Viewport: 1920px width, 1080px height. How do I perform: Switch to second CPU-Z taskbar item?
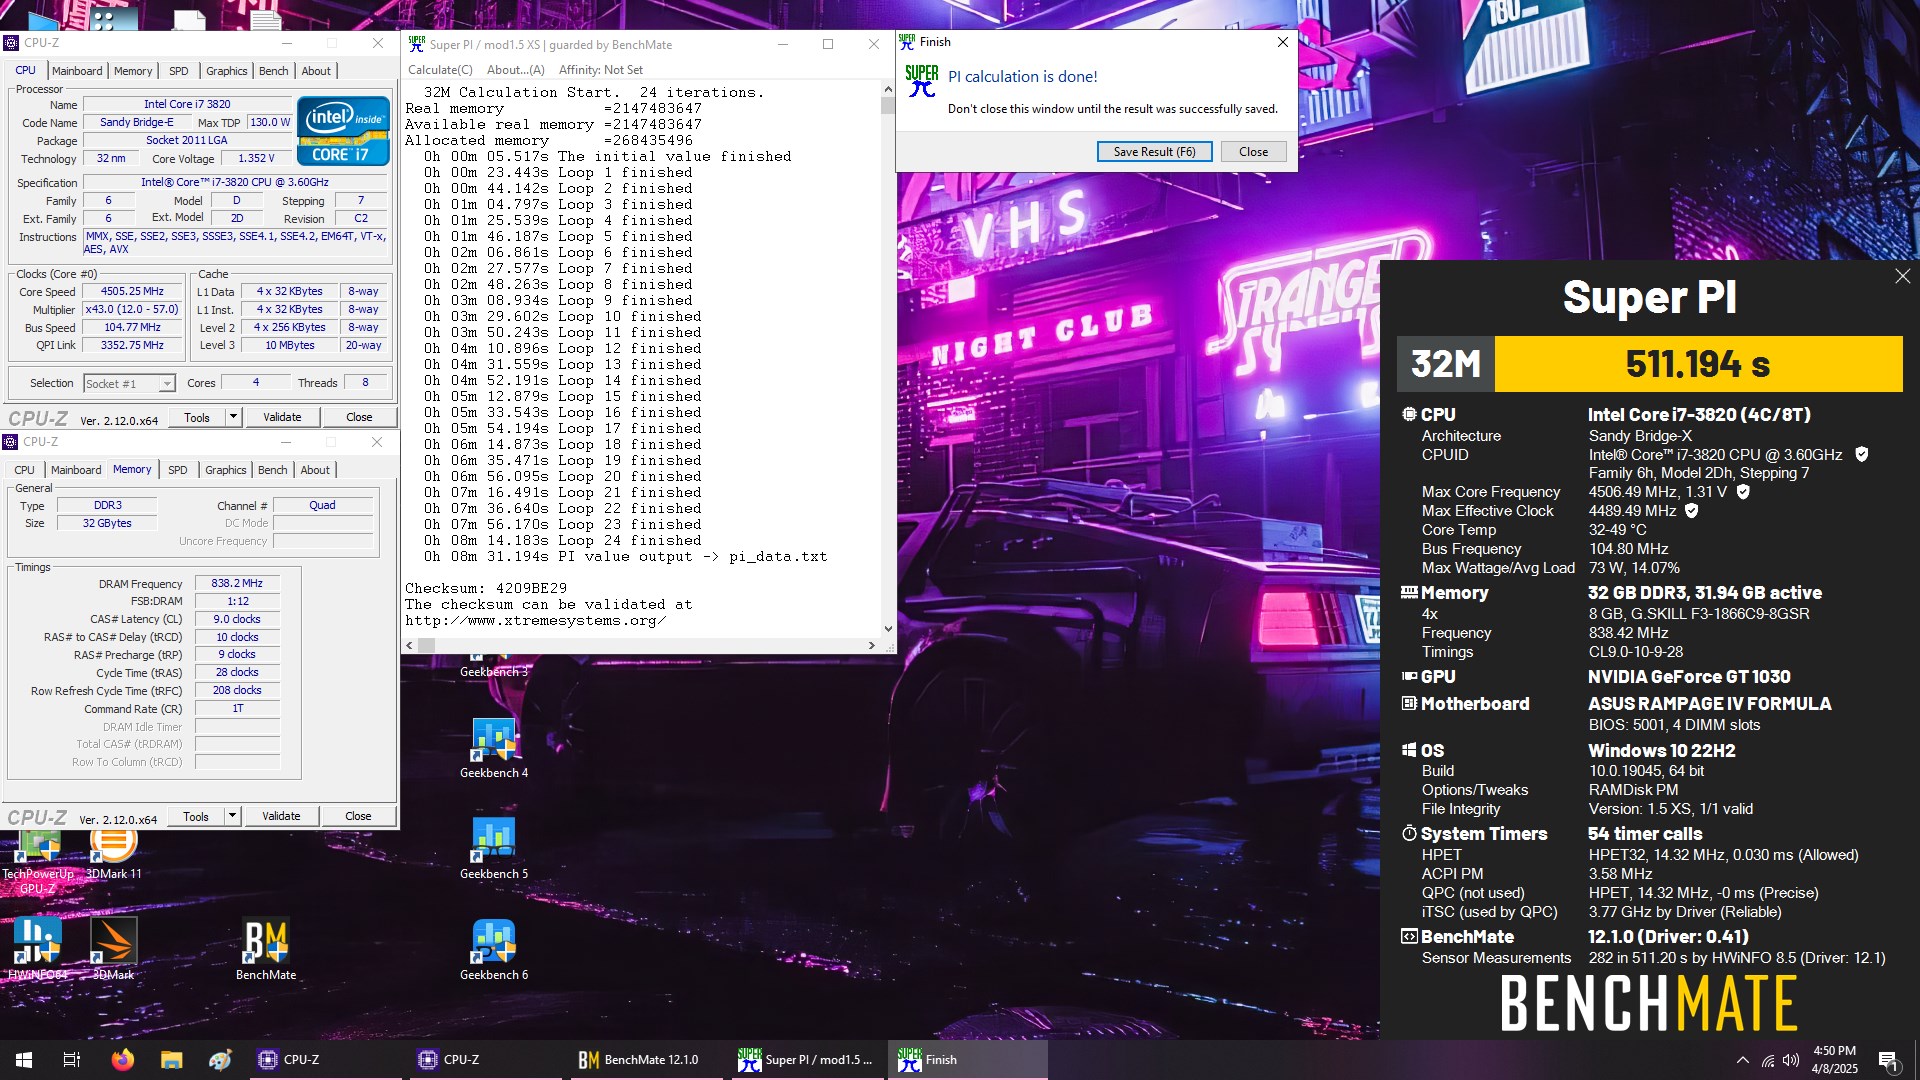pyautogui.click(x=485, y=1060)
